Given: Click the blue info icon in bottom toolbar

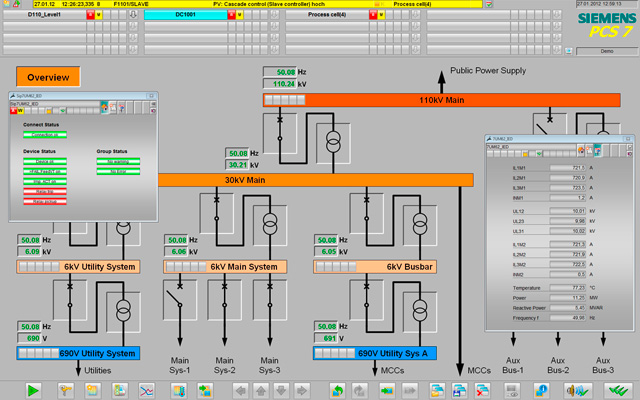Looking at the screenshot, I should (x=541, y=390).
